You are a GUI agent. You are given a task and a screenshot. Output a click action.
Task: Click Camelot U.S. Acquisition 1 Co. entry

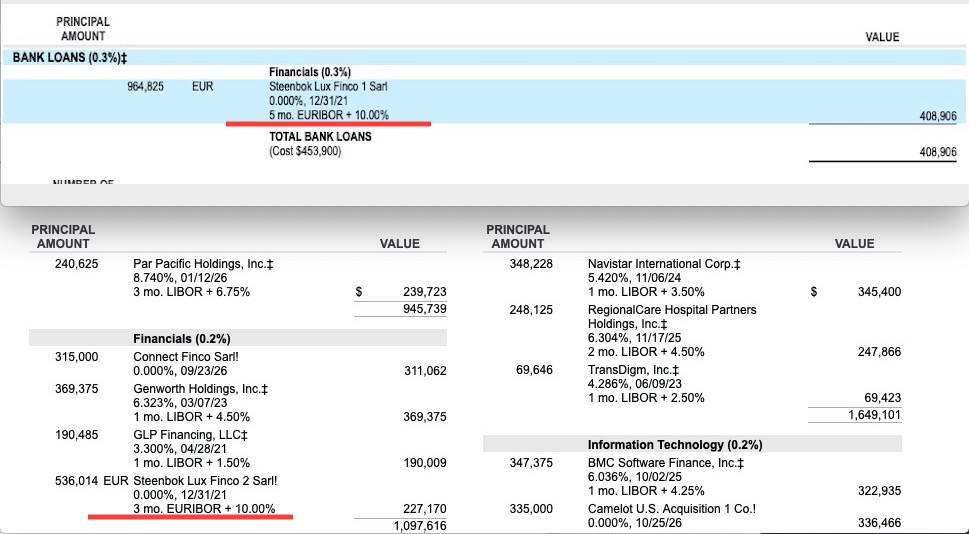click(672, 508)
